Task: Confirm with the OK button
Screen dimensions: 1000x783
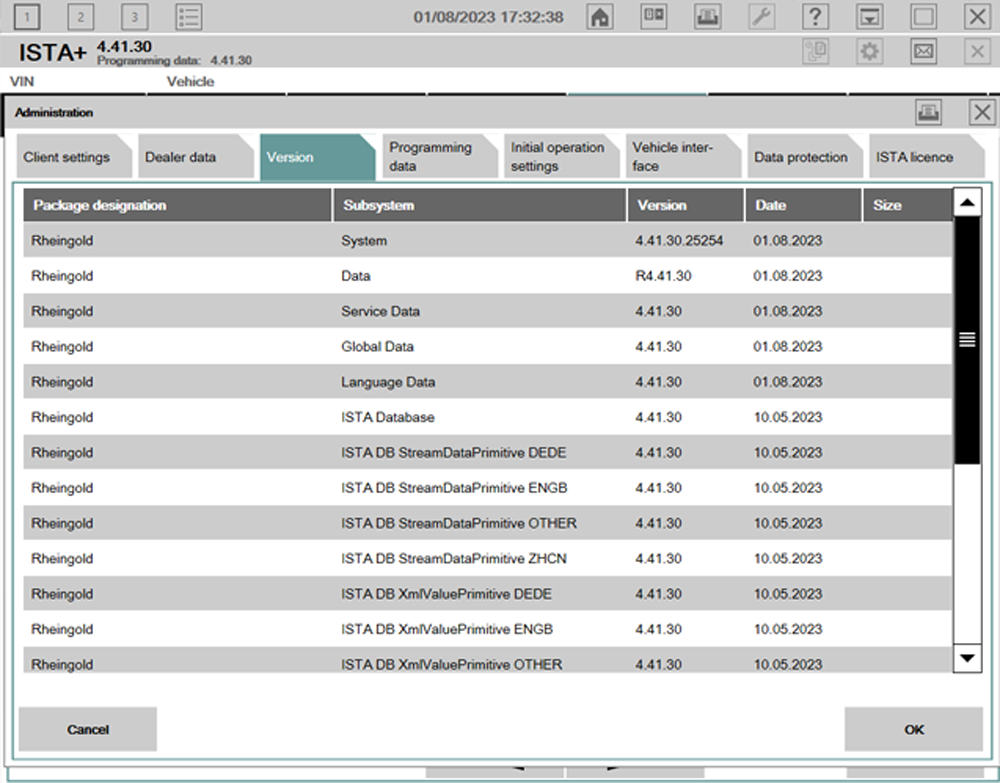Action: pyautogui.click(x=913, y=729)
